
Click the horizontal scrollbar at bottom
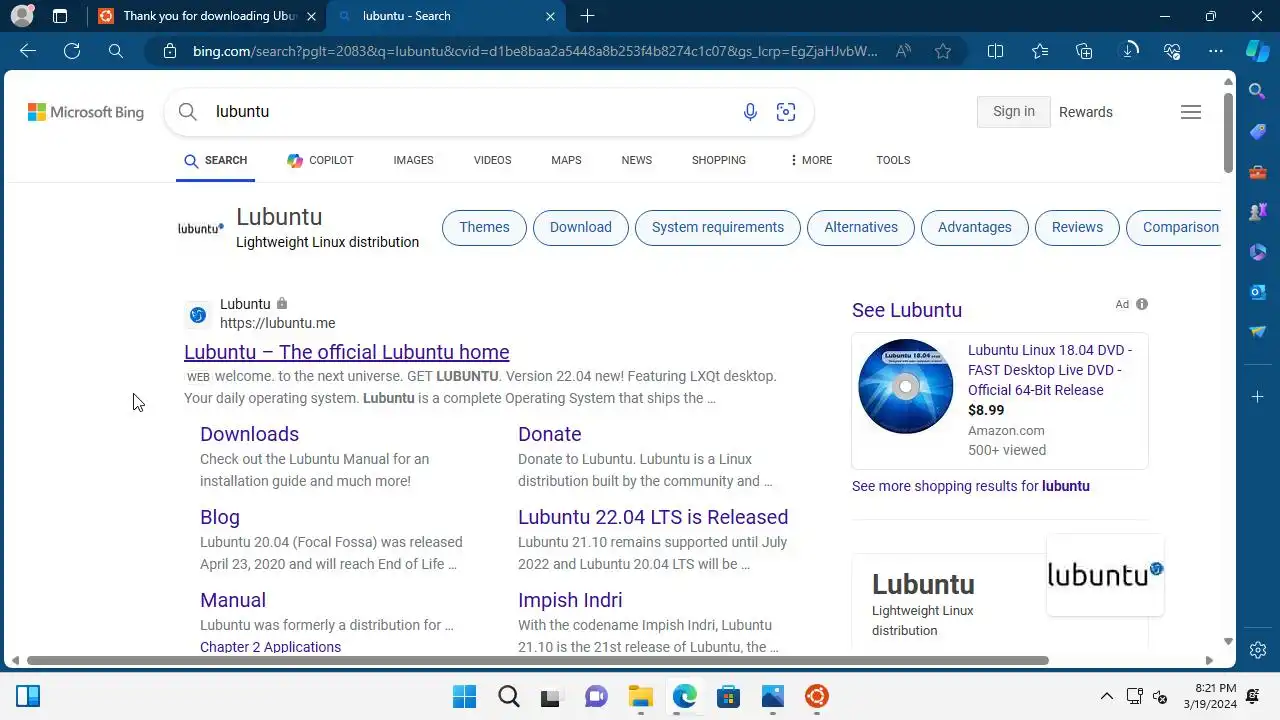537,660
